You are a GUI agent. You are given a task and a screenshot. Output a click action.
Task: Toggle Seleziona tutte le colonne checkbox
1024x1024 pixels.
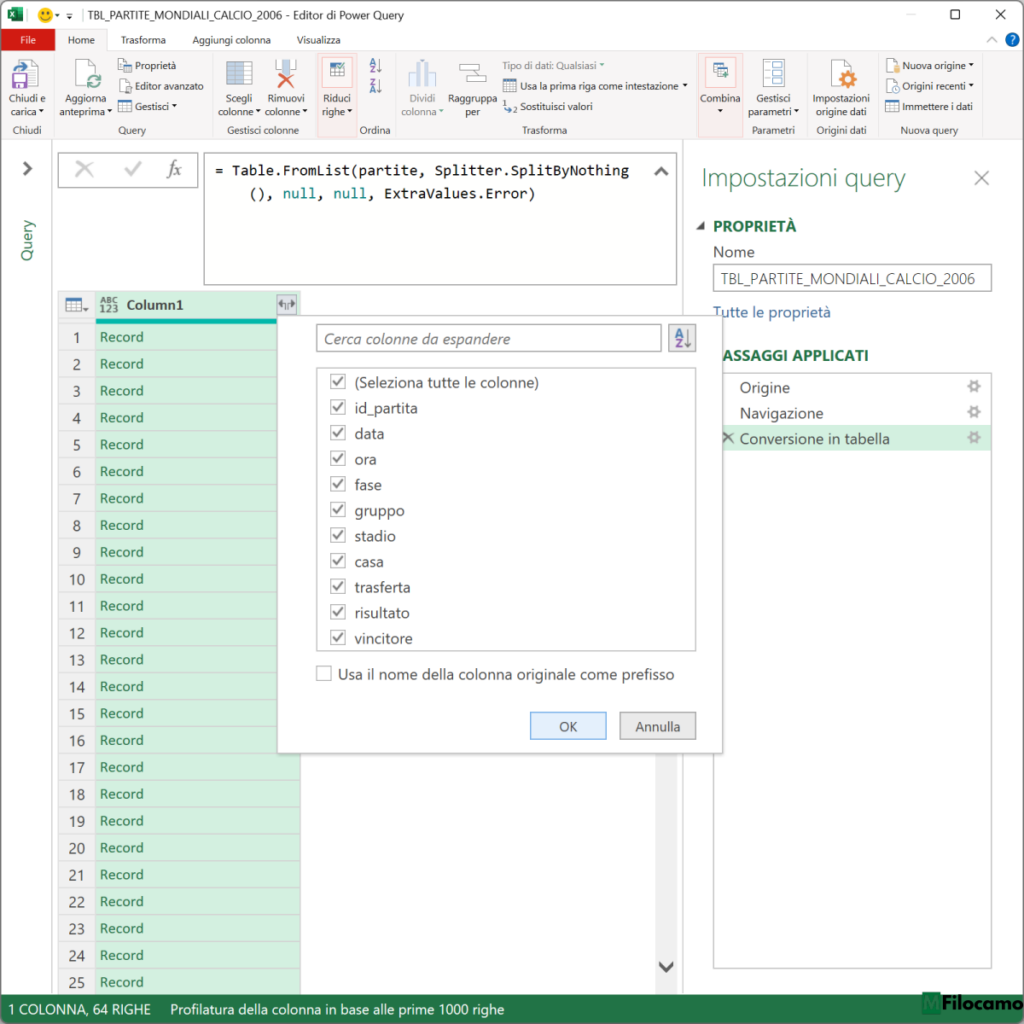coord(338,382)
